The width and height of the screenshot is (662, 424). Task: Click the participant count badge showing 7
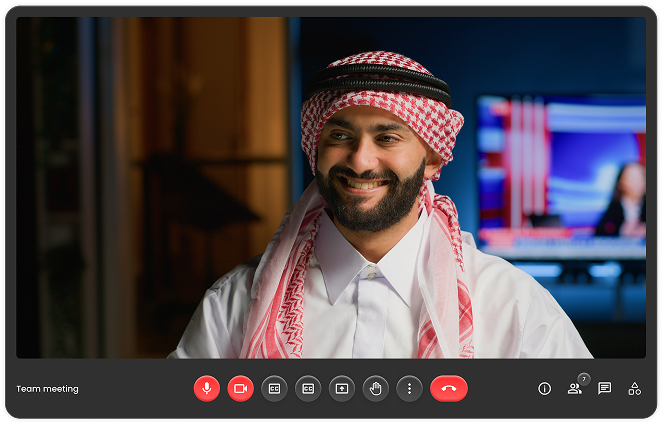(x=584, y=379)
